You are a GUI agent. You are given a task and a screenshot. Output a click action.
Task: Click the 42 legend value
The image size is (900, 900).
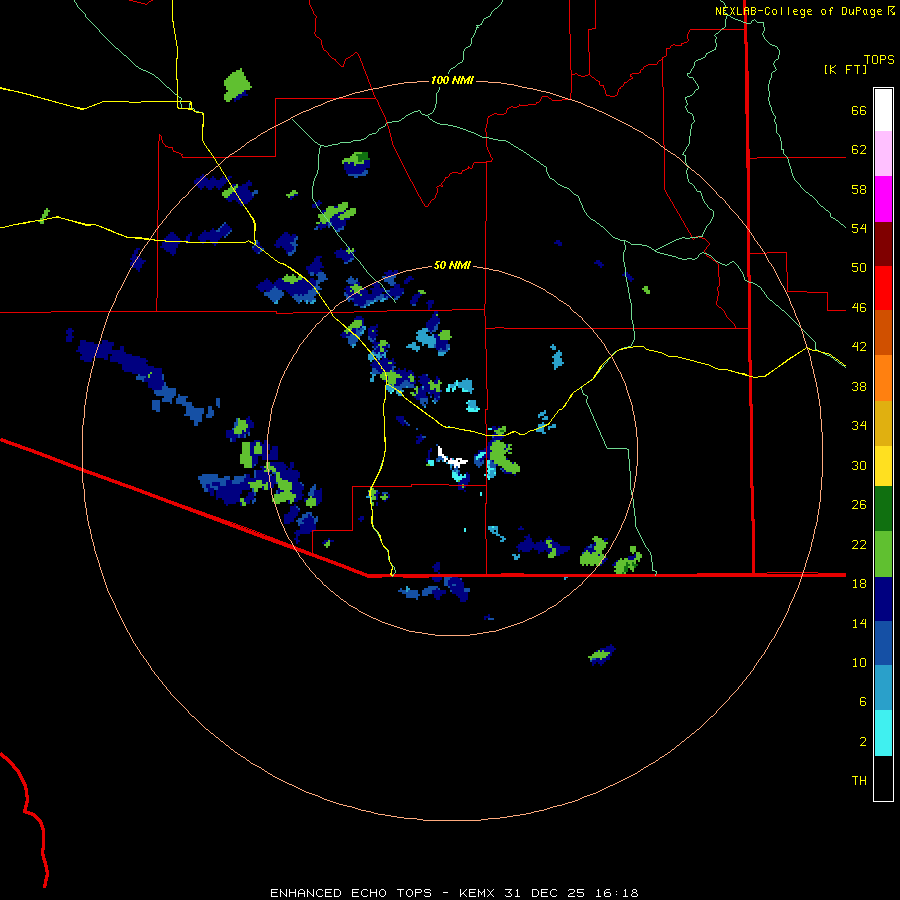[859, 347]
